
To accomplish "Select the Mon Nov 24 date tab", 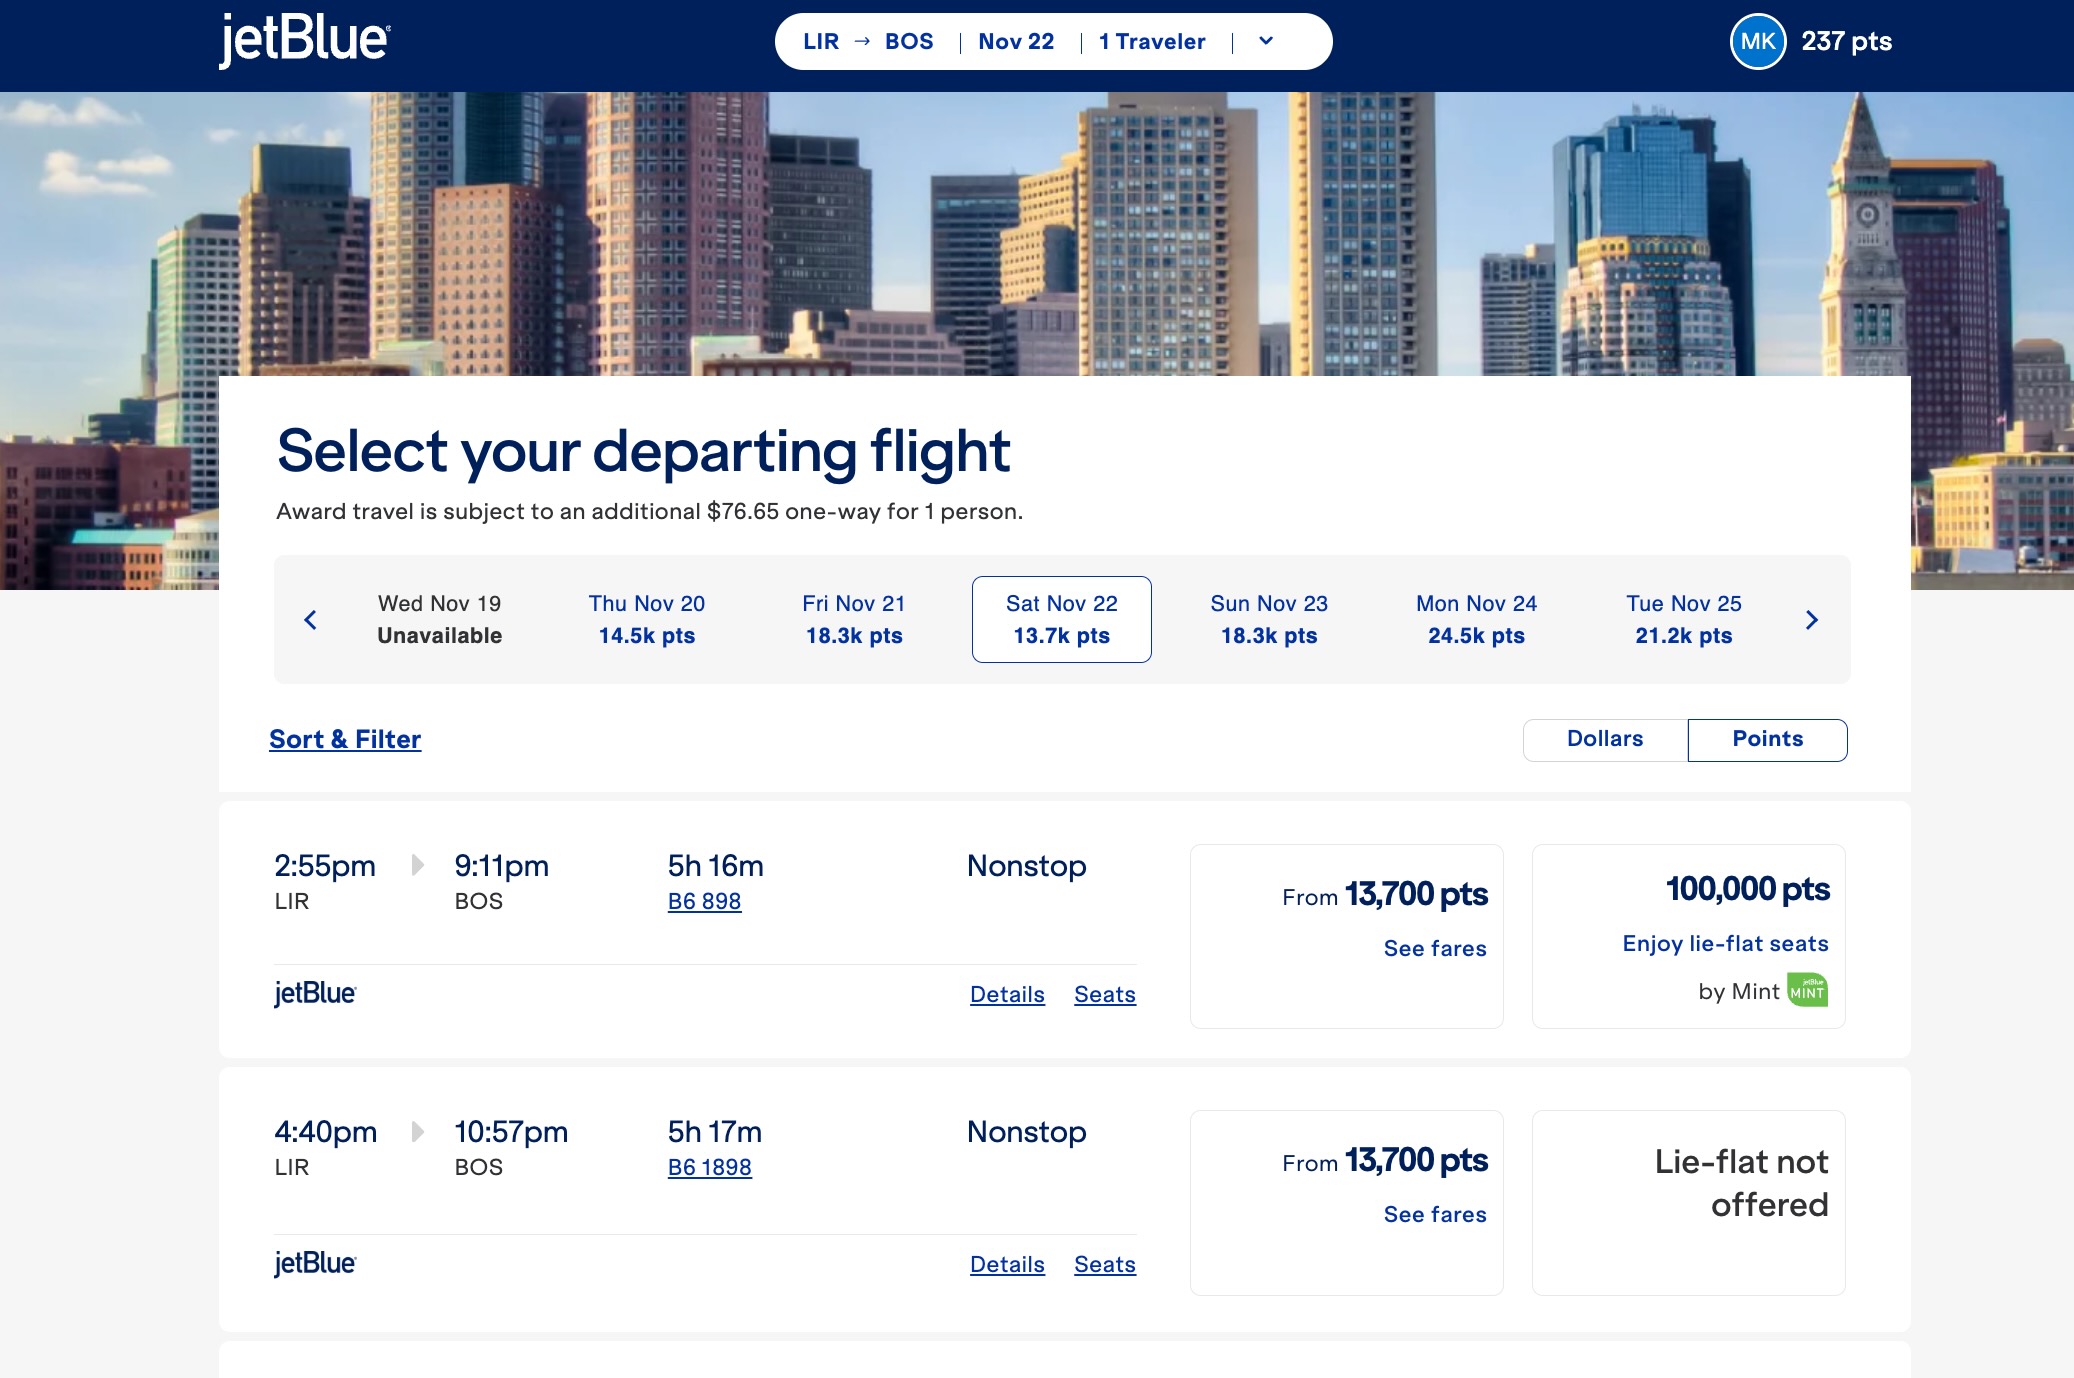I will point(1476,619).
